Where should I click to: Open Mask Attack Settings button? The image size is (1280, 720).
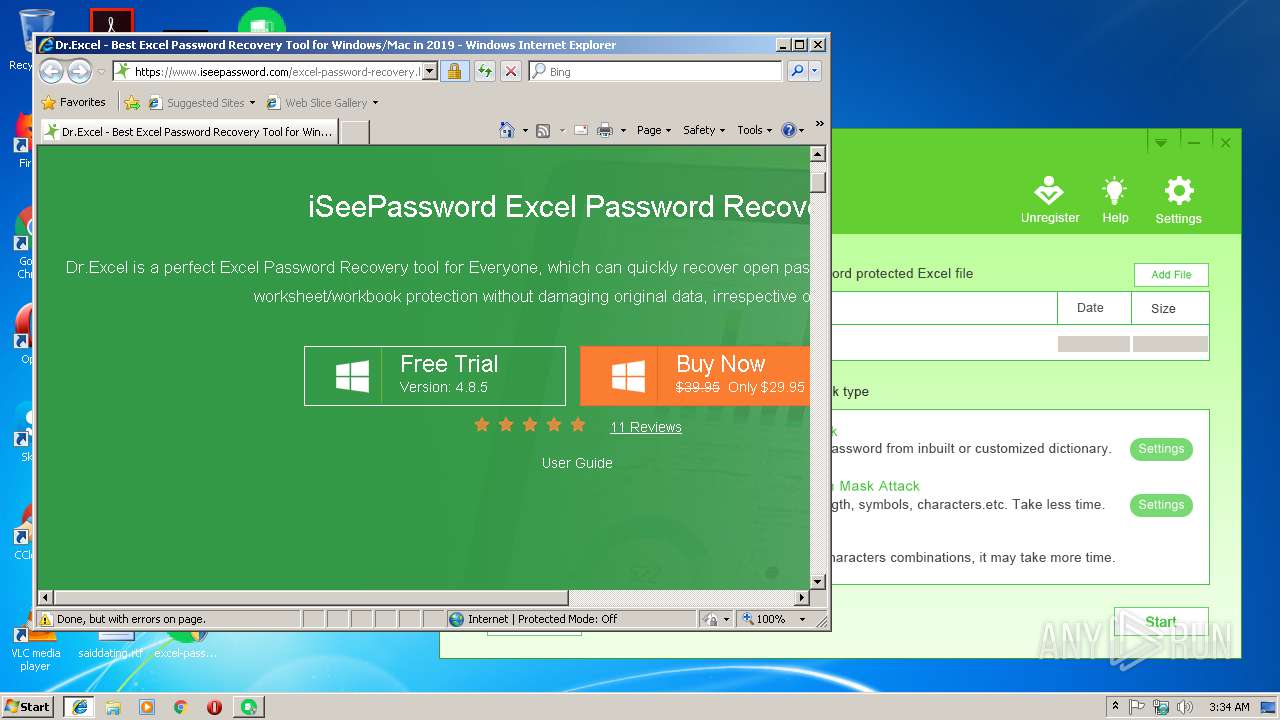coord(1161,505)
